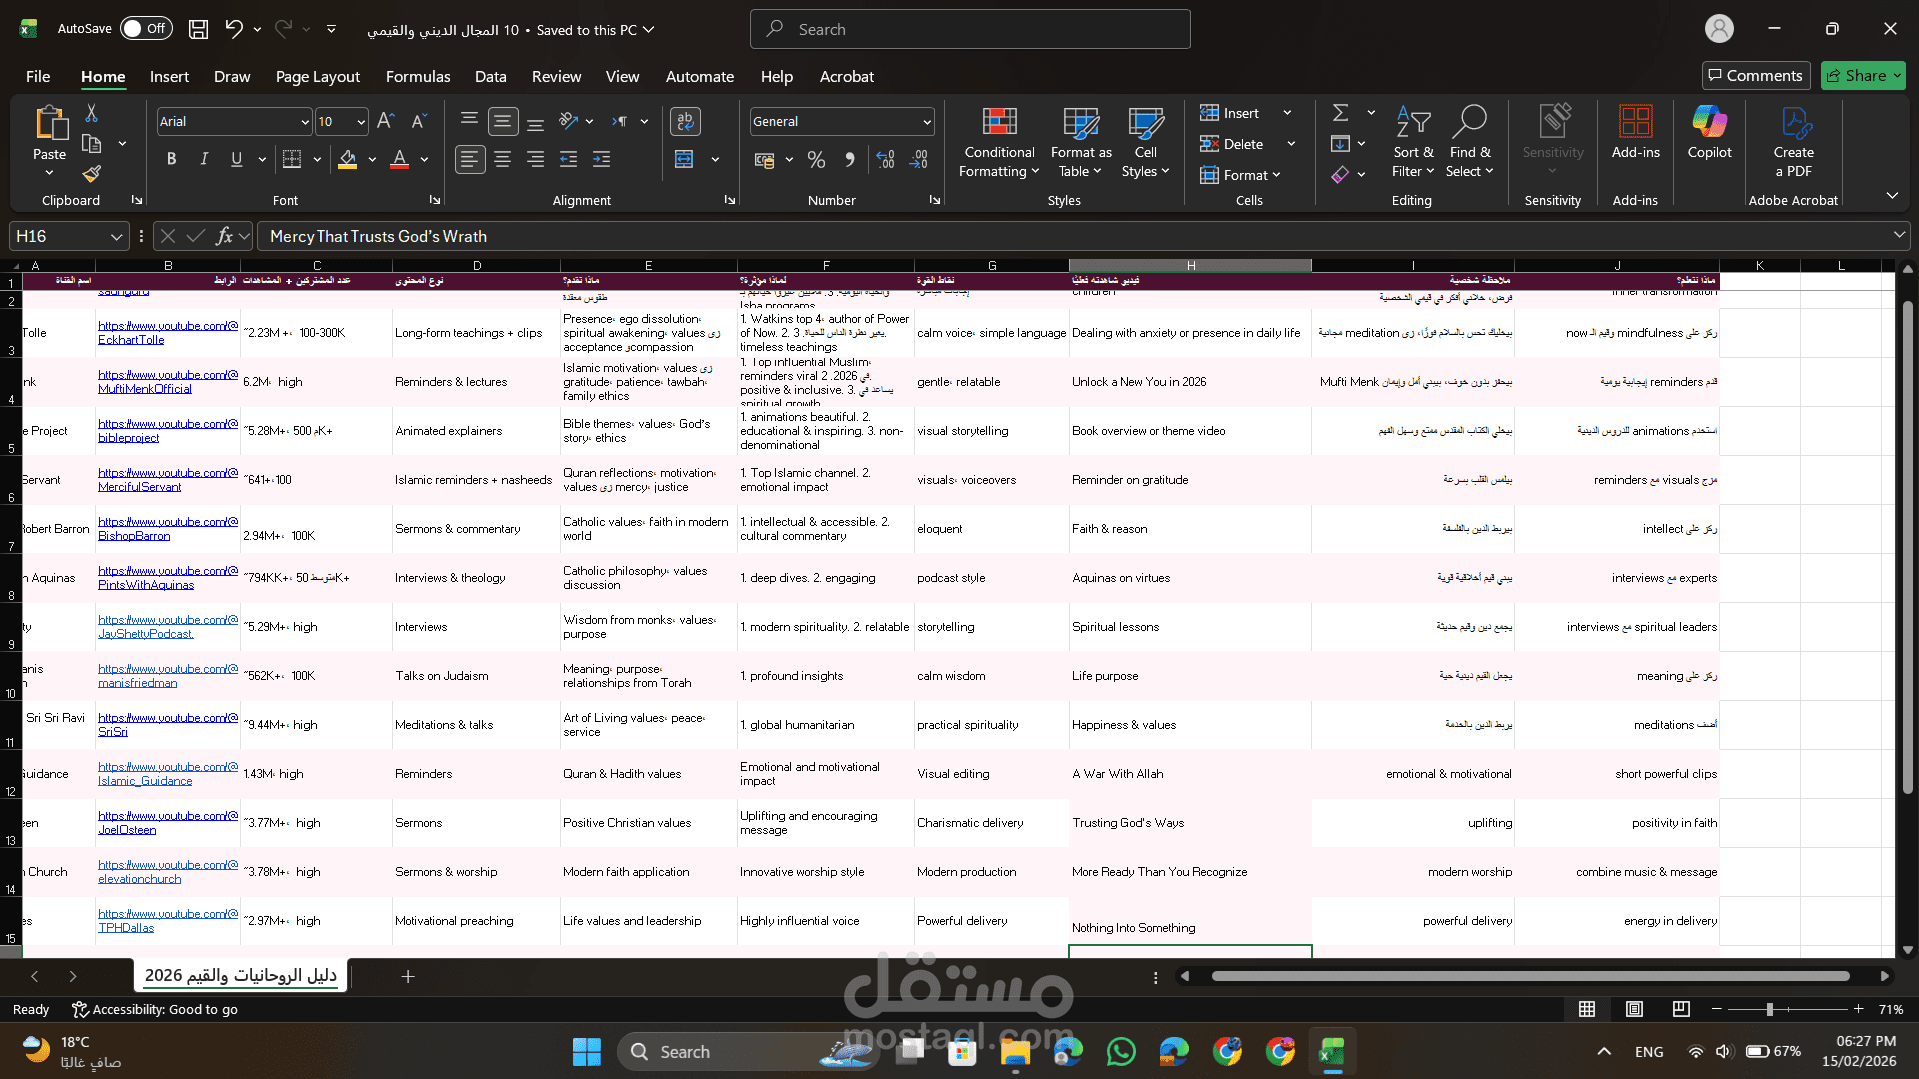Toggle Align Left for the cell
1919x1079 pixels.
(x=469, y=159)
